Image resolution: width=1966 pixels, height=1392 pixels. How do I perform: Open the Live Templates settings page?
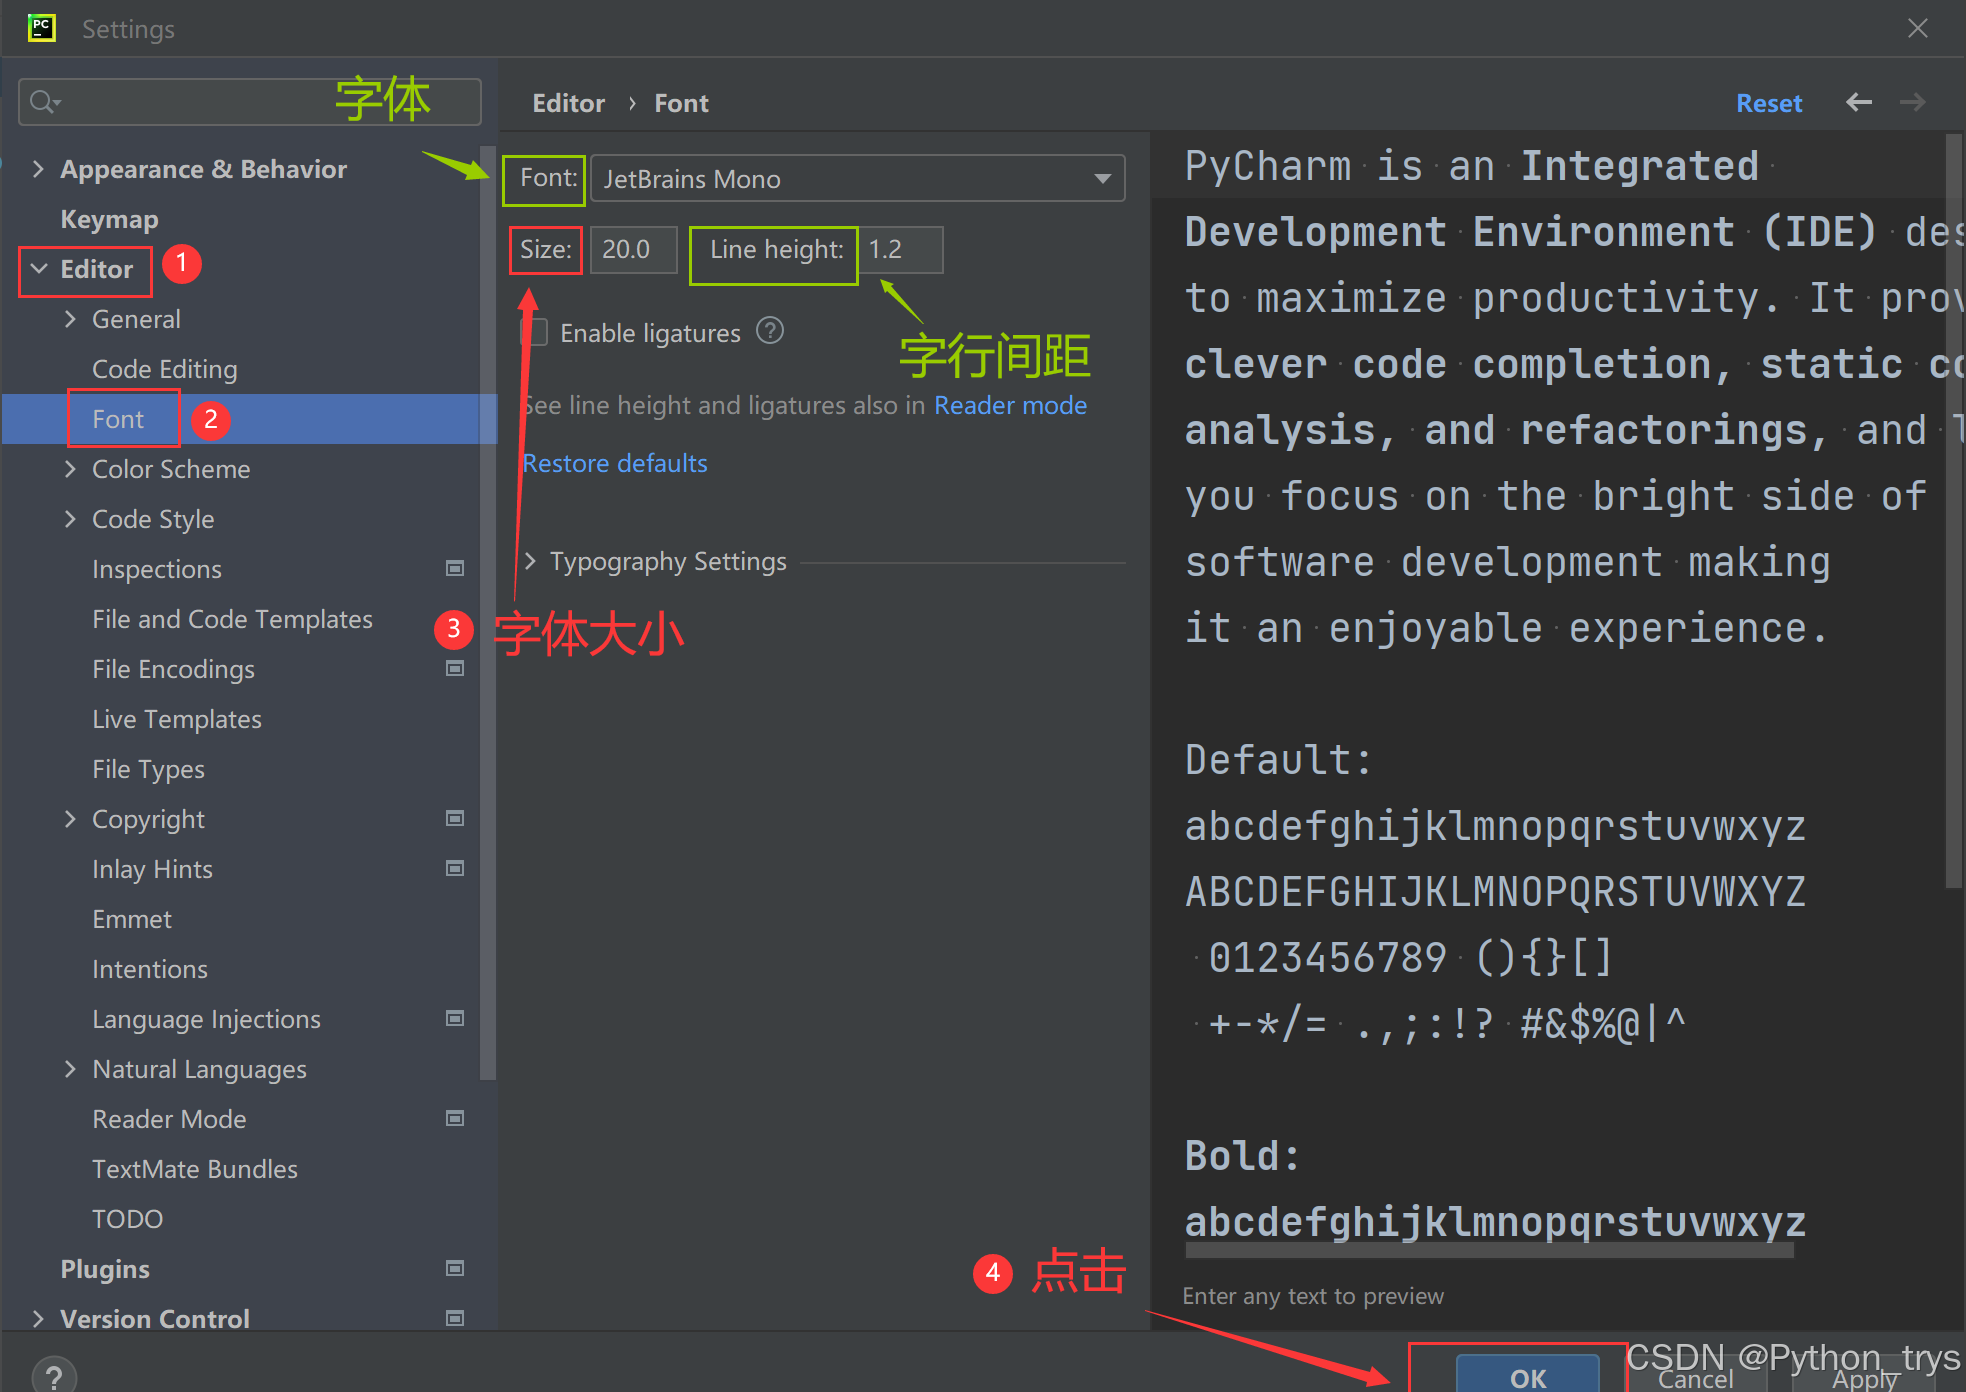[177, 719]
